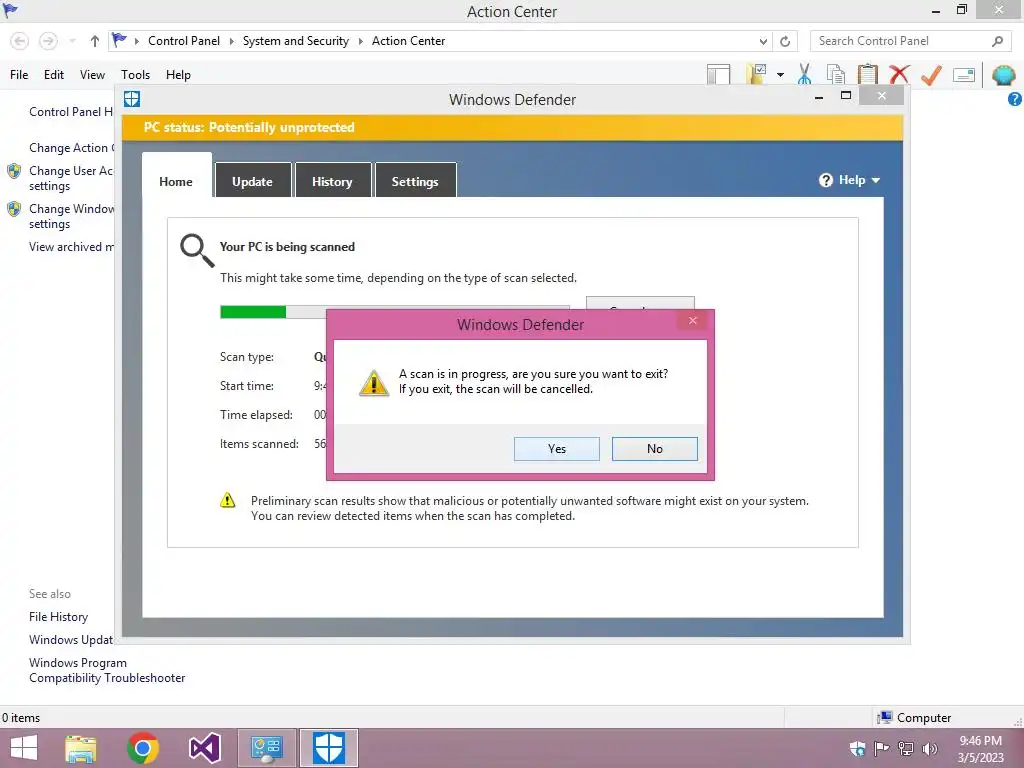Switch to Control Panel taskbar button
The width and height of the screenshot is (1024, 768).
tap(266, 748)
